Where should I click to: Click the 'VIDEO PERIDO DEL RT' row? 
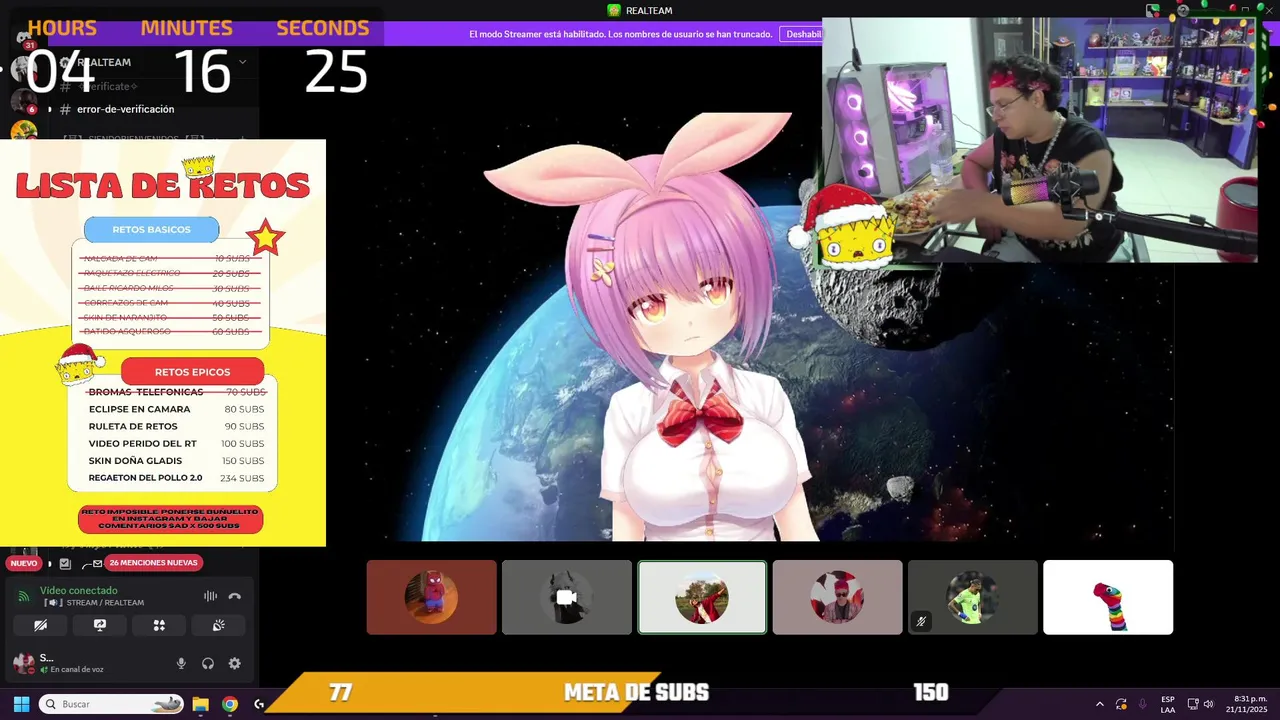(x=176, y=443)
